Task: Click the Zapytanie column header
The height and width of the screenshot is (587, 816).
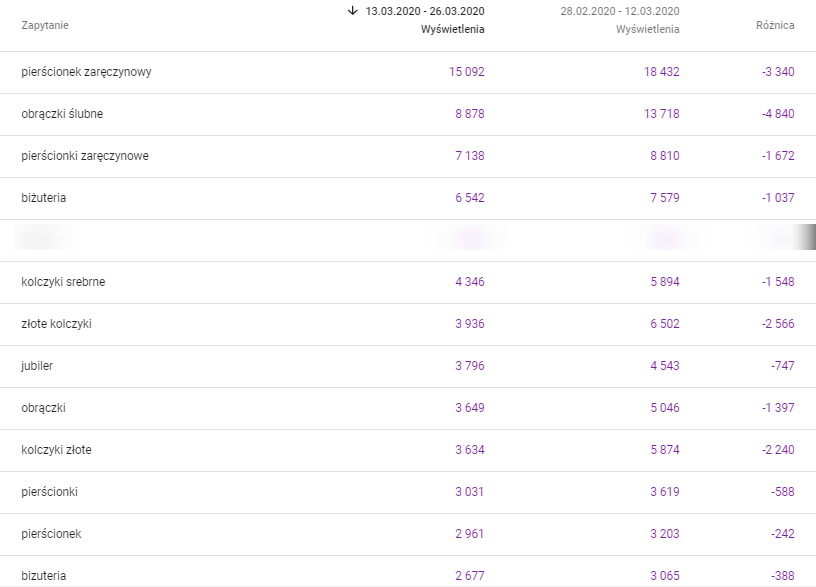Action: pos(45,25)
